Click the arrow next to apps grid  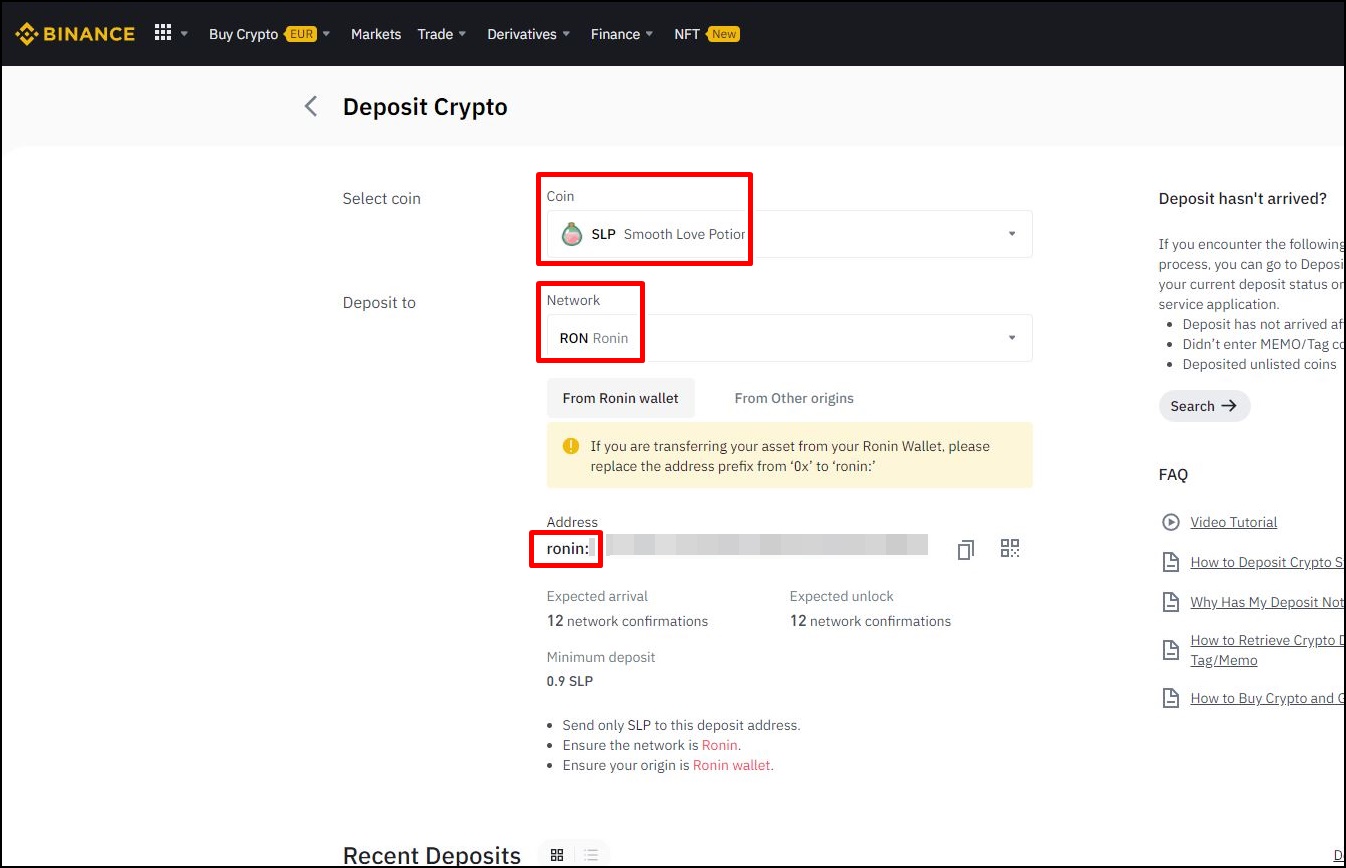[184, 34]
